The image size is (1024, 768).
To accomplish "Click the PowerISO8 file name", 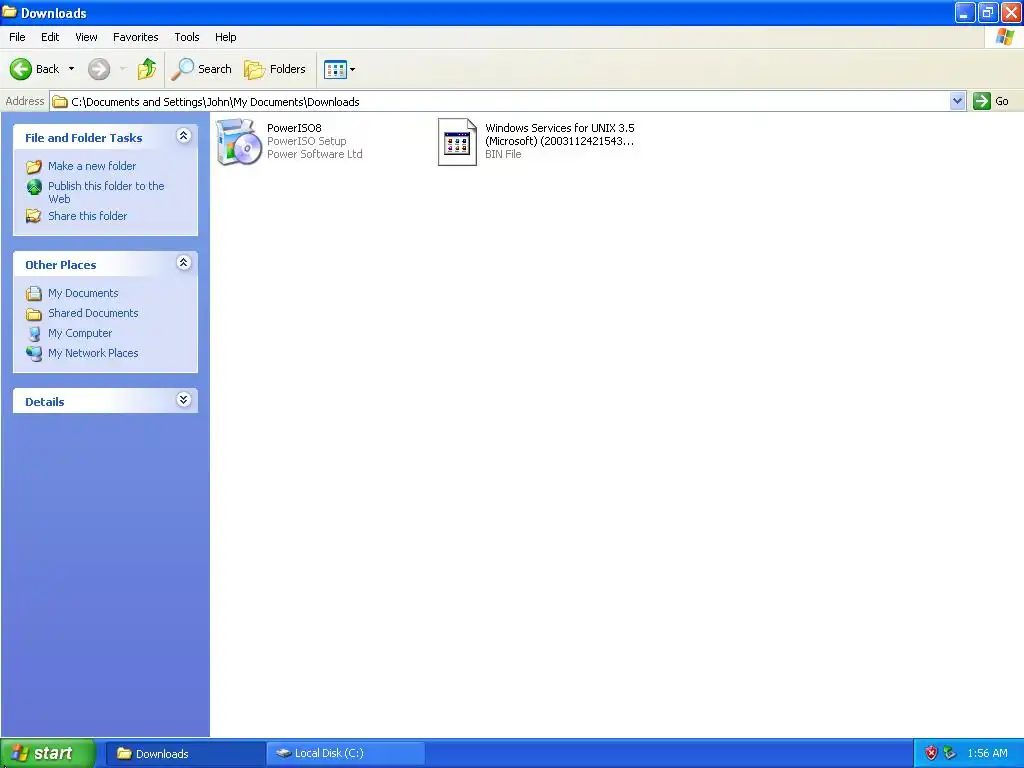I will 294,128.
